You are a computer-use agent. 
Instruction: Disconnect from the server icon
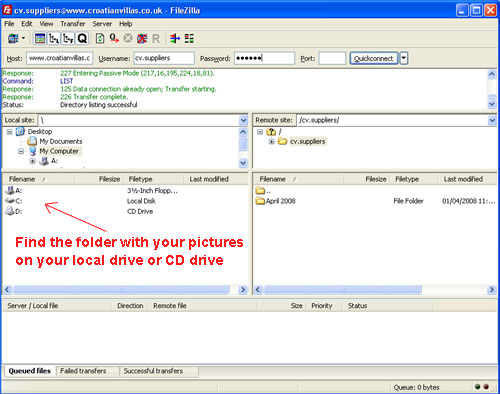[142, 39]
